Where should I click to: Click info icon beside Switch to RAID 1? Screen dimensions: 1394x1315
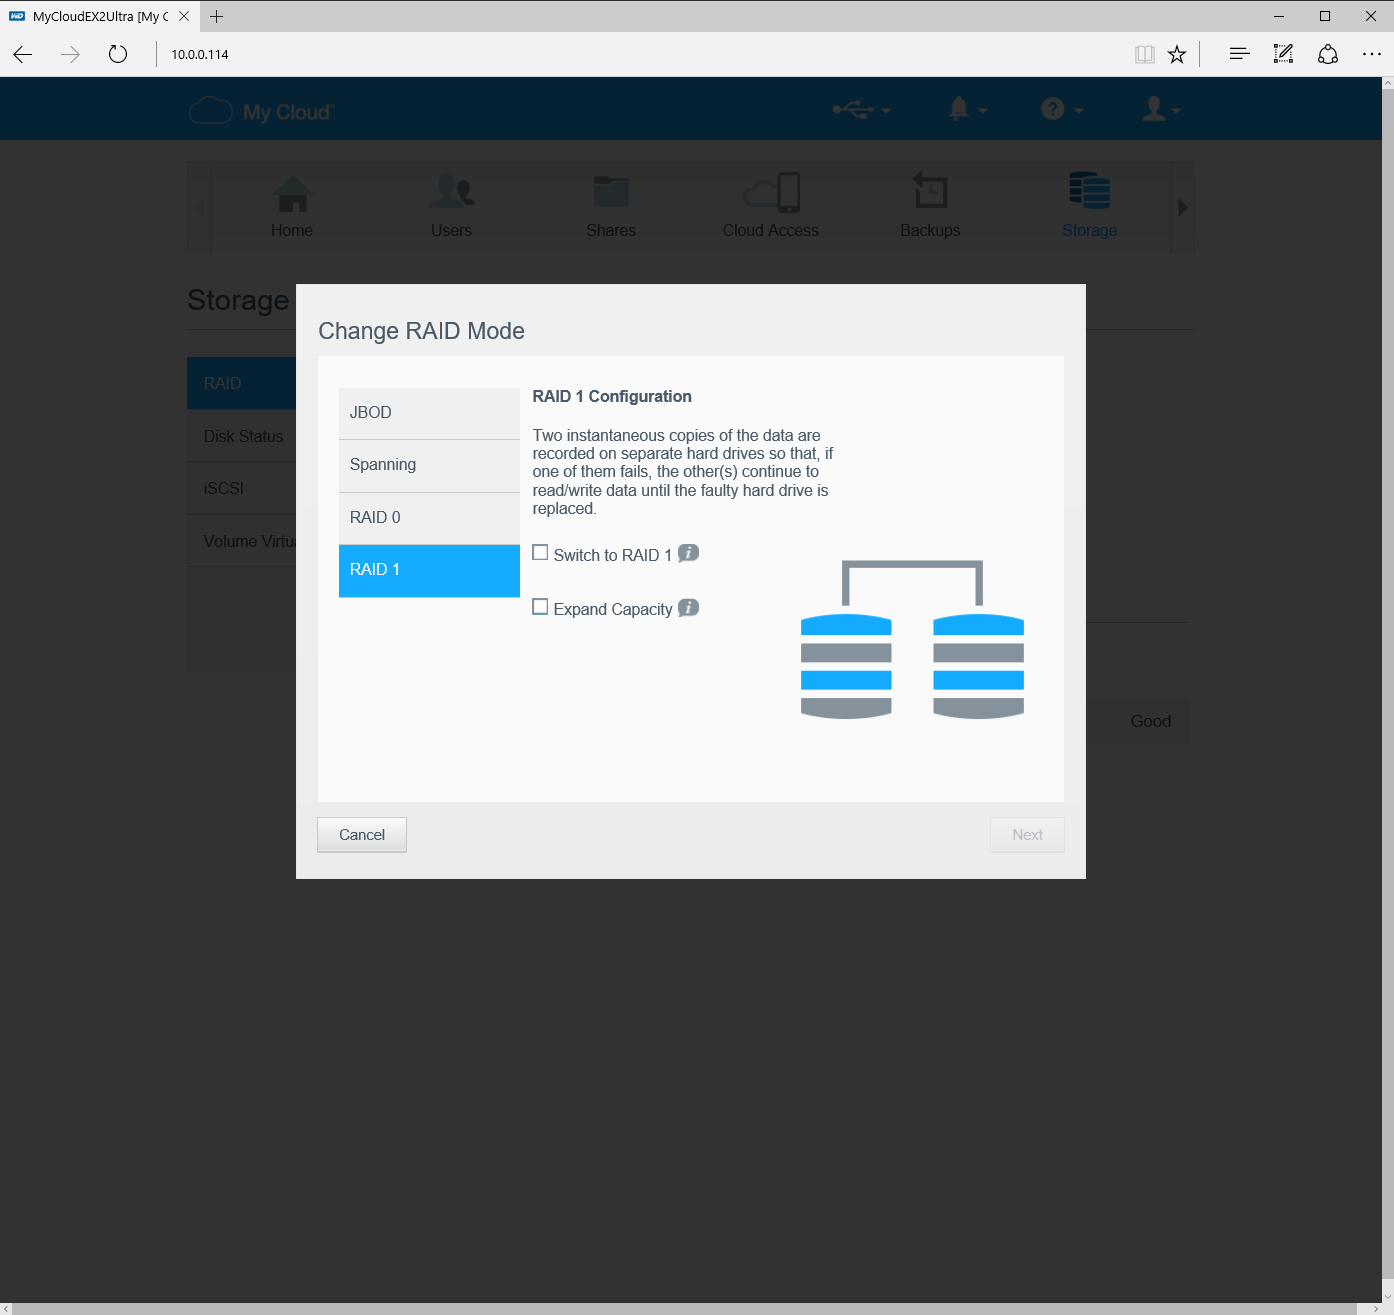[x=688, y=553]
